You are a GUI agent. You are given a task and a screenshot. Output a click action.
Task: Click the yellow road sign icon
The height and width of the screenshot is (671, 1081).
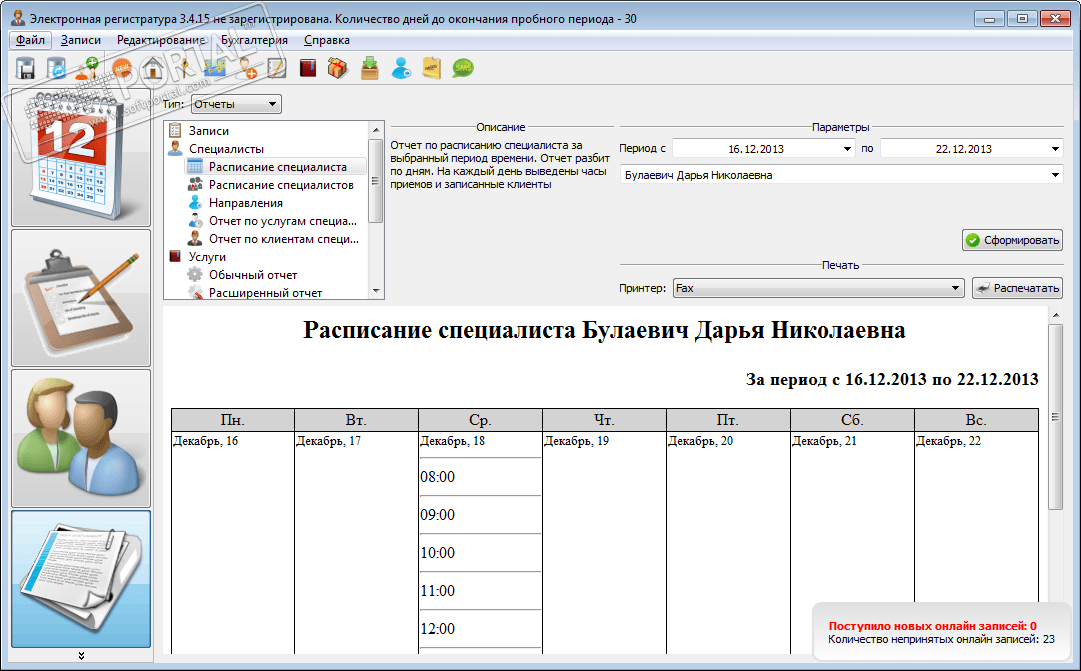tap(183, 68)
